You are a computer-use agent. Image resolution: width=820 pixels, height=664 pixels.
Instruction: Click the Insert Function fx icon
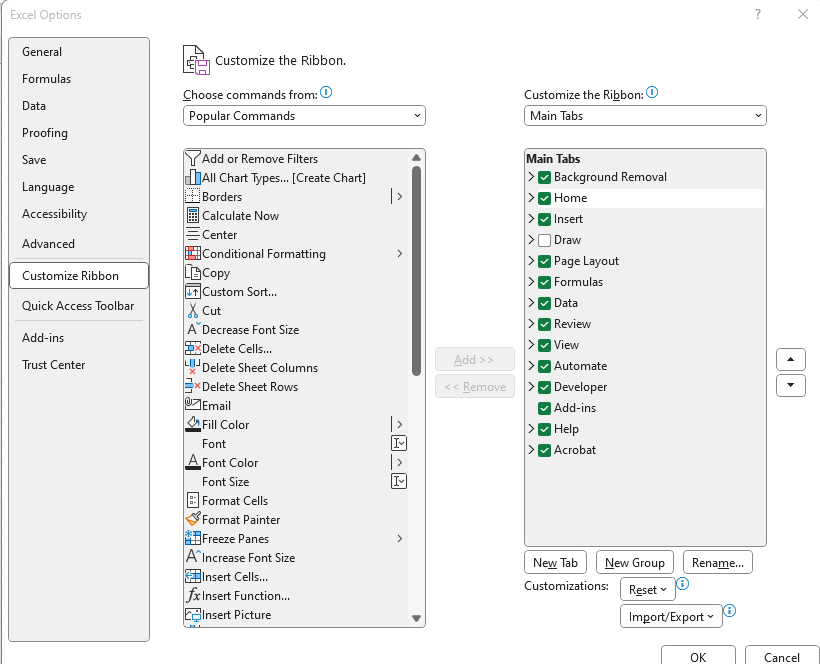click(x=193, y=595)
